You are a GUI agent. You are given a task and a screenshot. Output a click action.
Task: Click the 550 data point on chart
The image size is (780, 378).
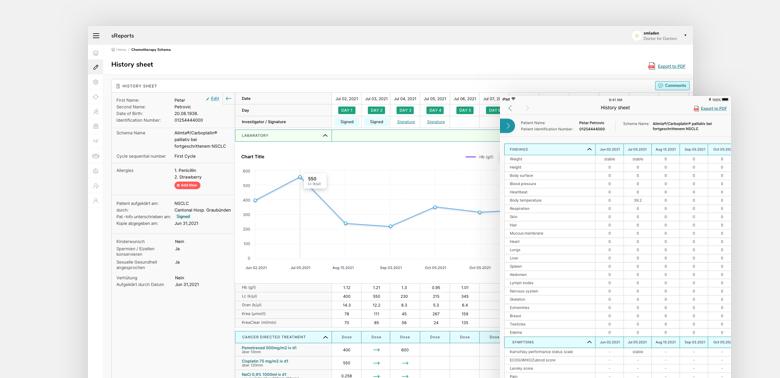tap(300, 177)
